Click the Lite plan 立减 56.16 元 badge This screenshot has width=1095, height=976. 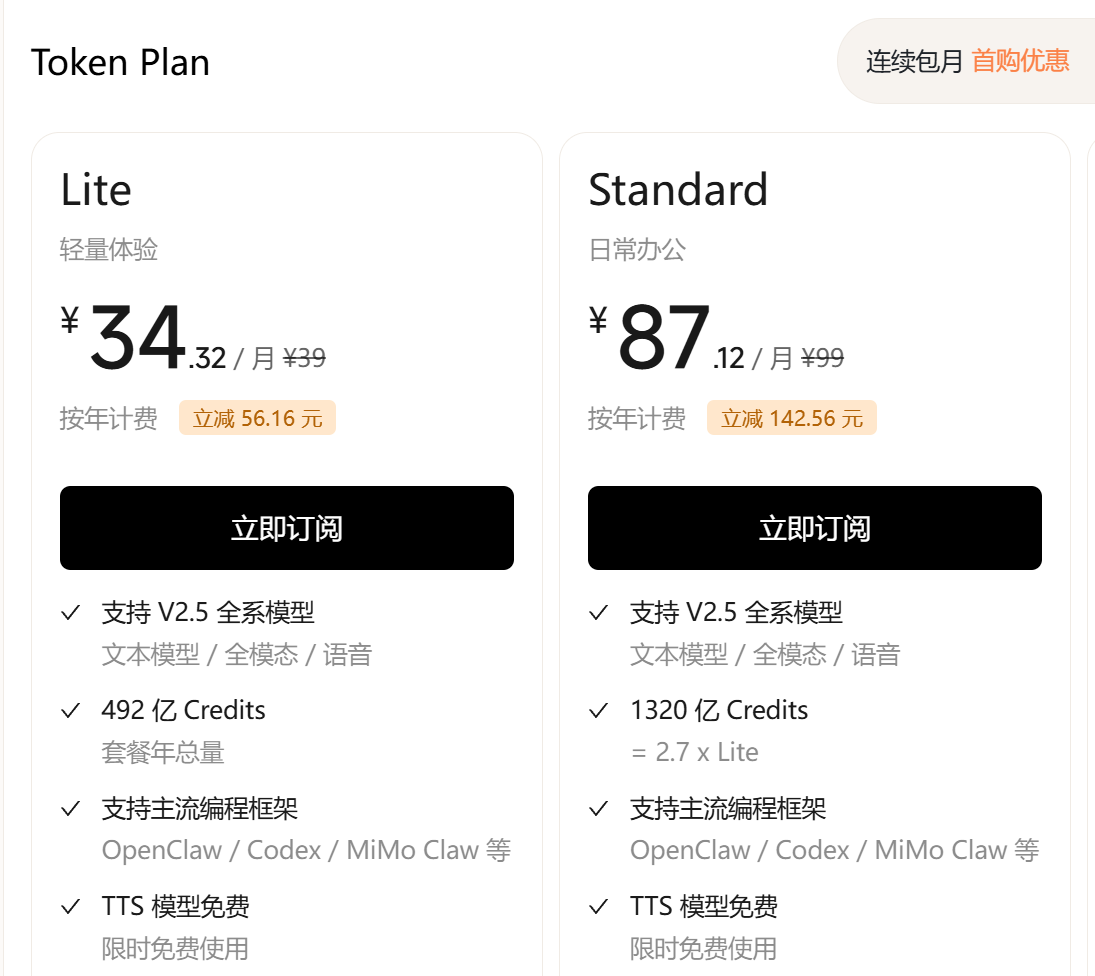click(257, 417)
